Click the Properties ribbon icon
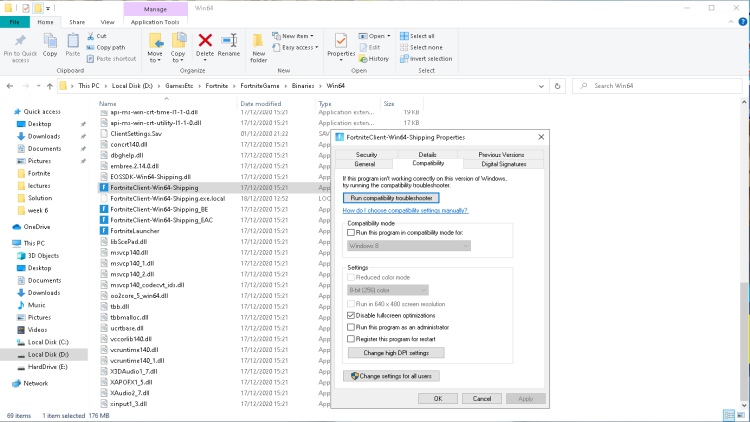The width and height of the screenshot is (750, 422). click(x=341, y=42)
